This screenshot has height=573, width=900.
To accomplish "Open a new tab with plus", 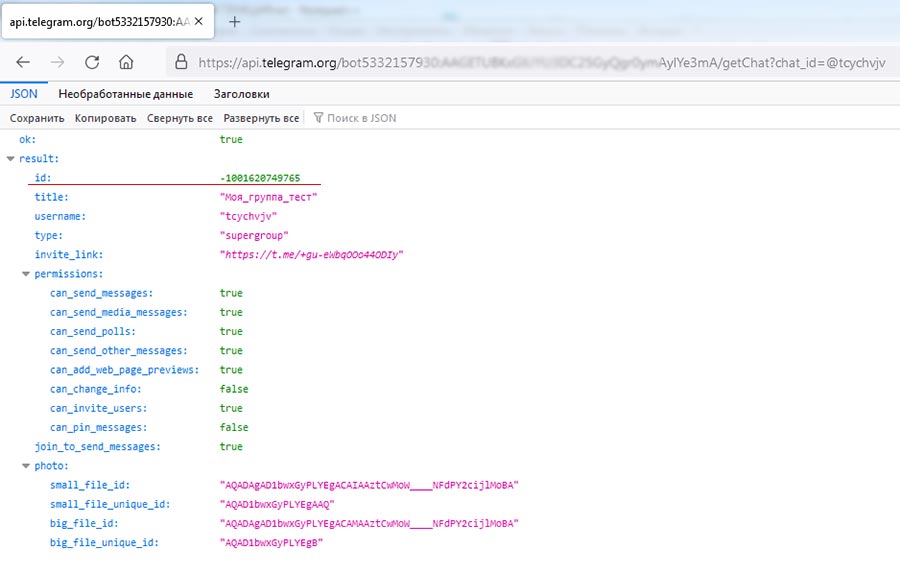I will pos(234,22).
